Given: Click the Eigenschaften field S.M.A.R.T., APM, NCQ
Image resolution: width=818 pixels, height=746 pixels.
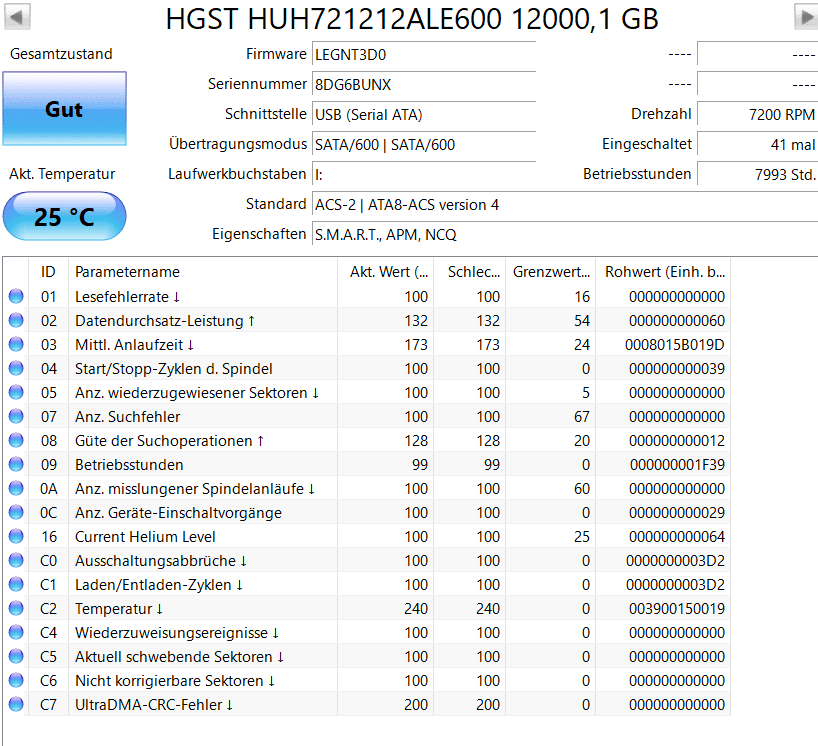Looking at the screenshot, I should click(565, 235).
